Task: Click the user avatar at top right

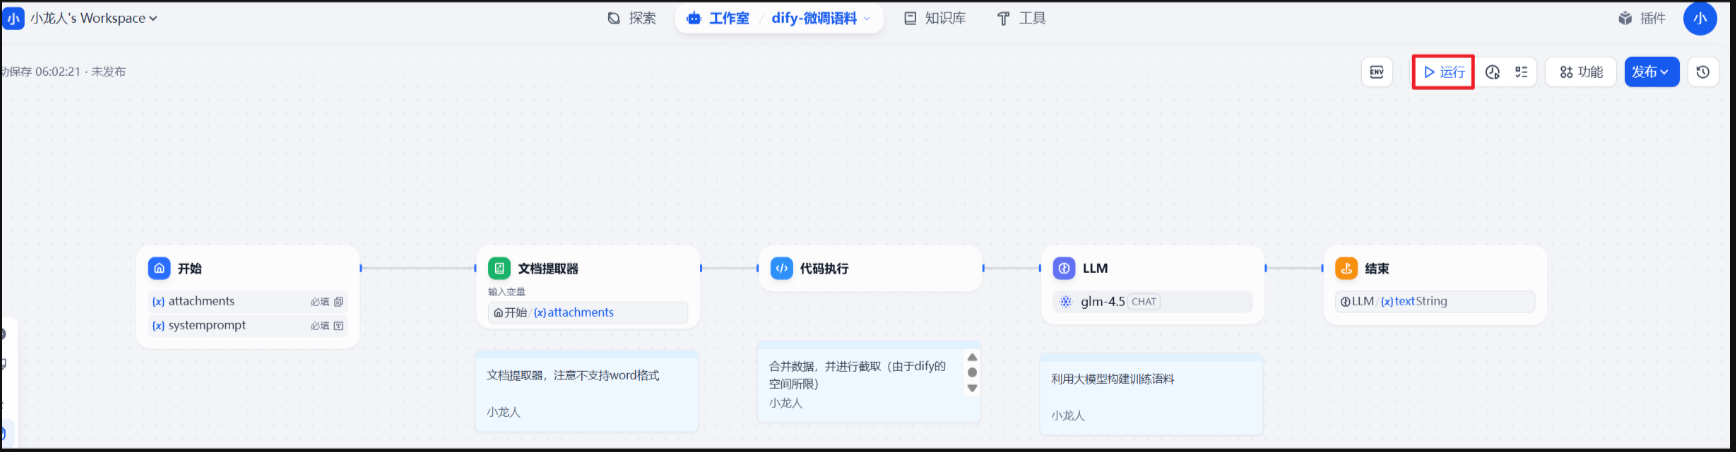Action: (1700, 18)
